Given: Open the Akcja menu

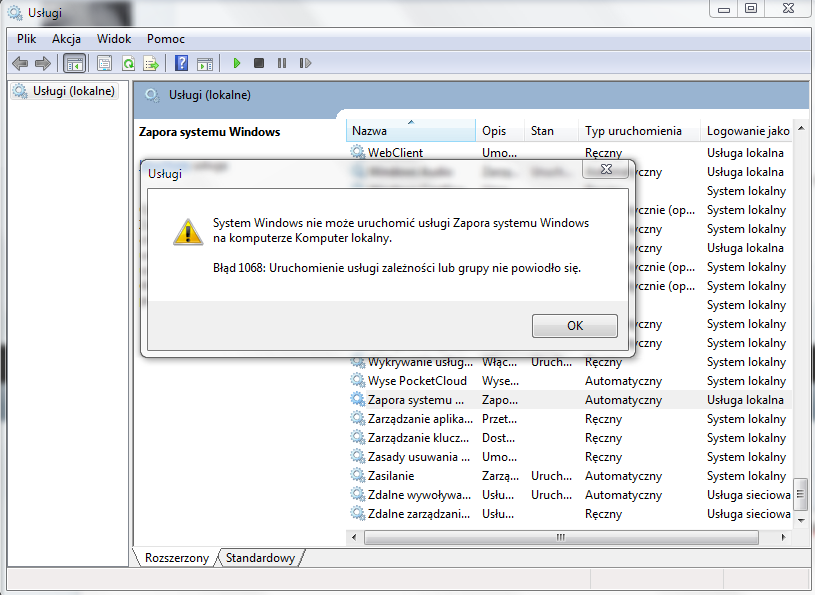Looking at the screenshot, I should (x=67, y=39).
